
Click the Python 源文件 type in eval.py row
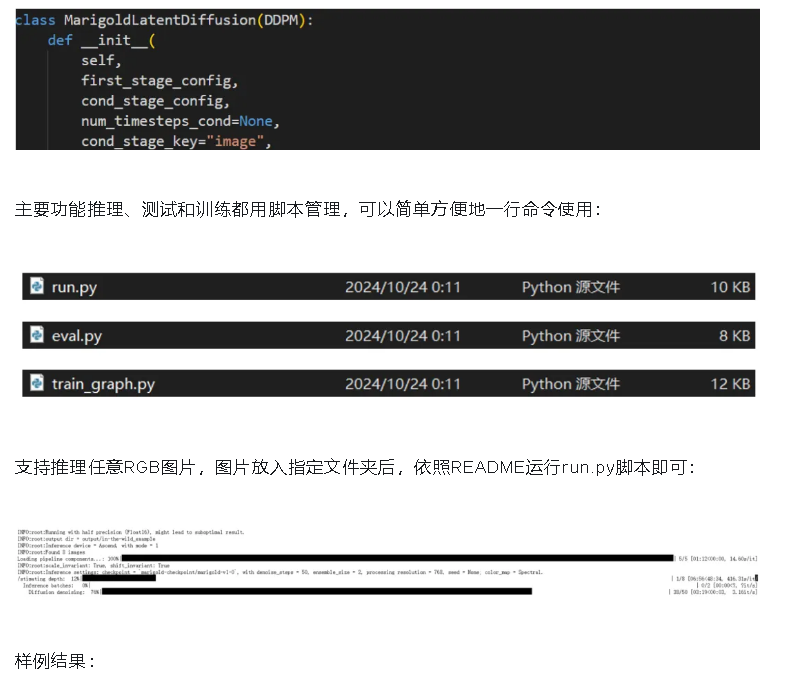pyautogui.click(x=570, y=336)
